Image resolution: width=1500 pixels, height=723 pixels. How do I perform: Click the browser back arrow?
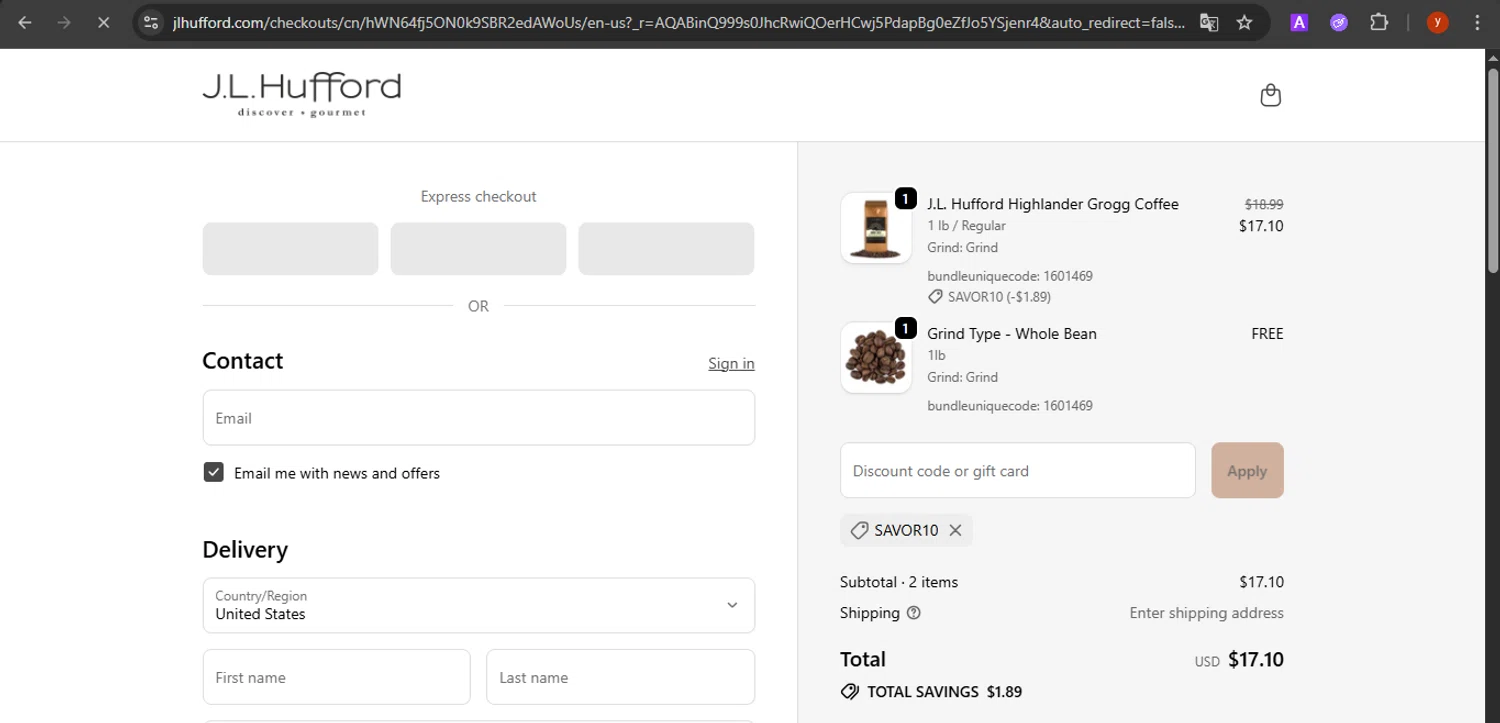pos(25,22)
